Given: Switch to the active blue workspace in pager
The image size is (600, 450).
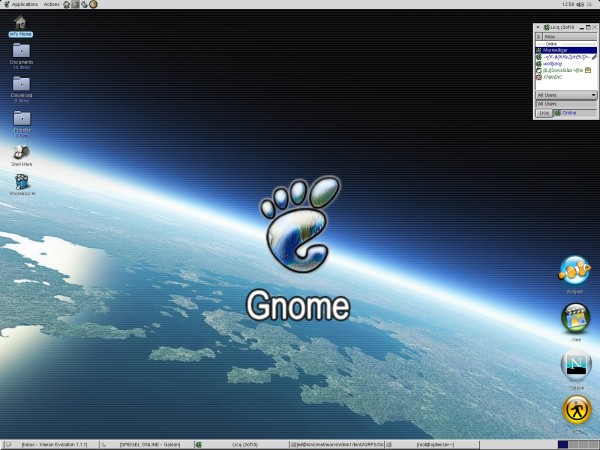Looking at the screenshot, I should click(x=563, y=445).
